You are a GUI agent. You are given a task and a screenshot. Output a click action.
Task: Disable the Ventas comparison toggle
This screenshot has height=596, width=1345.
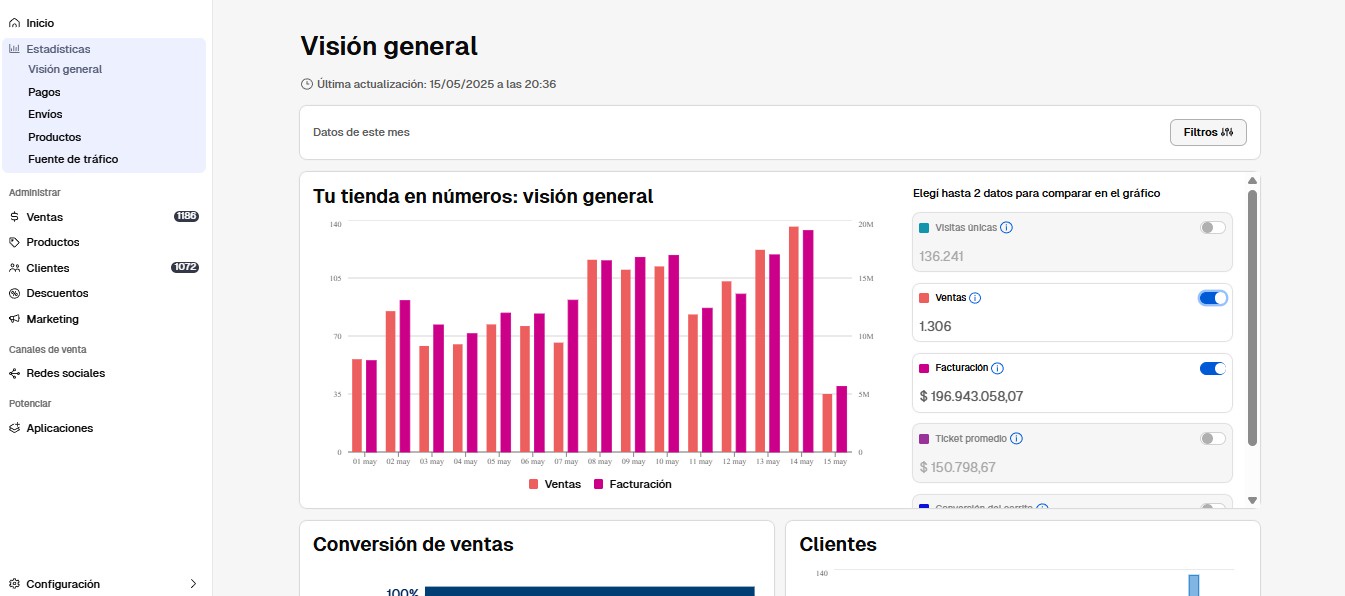pos(1211,297)
